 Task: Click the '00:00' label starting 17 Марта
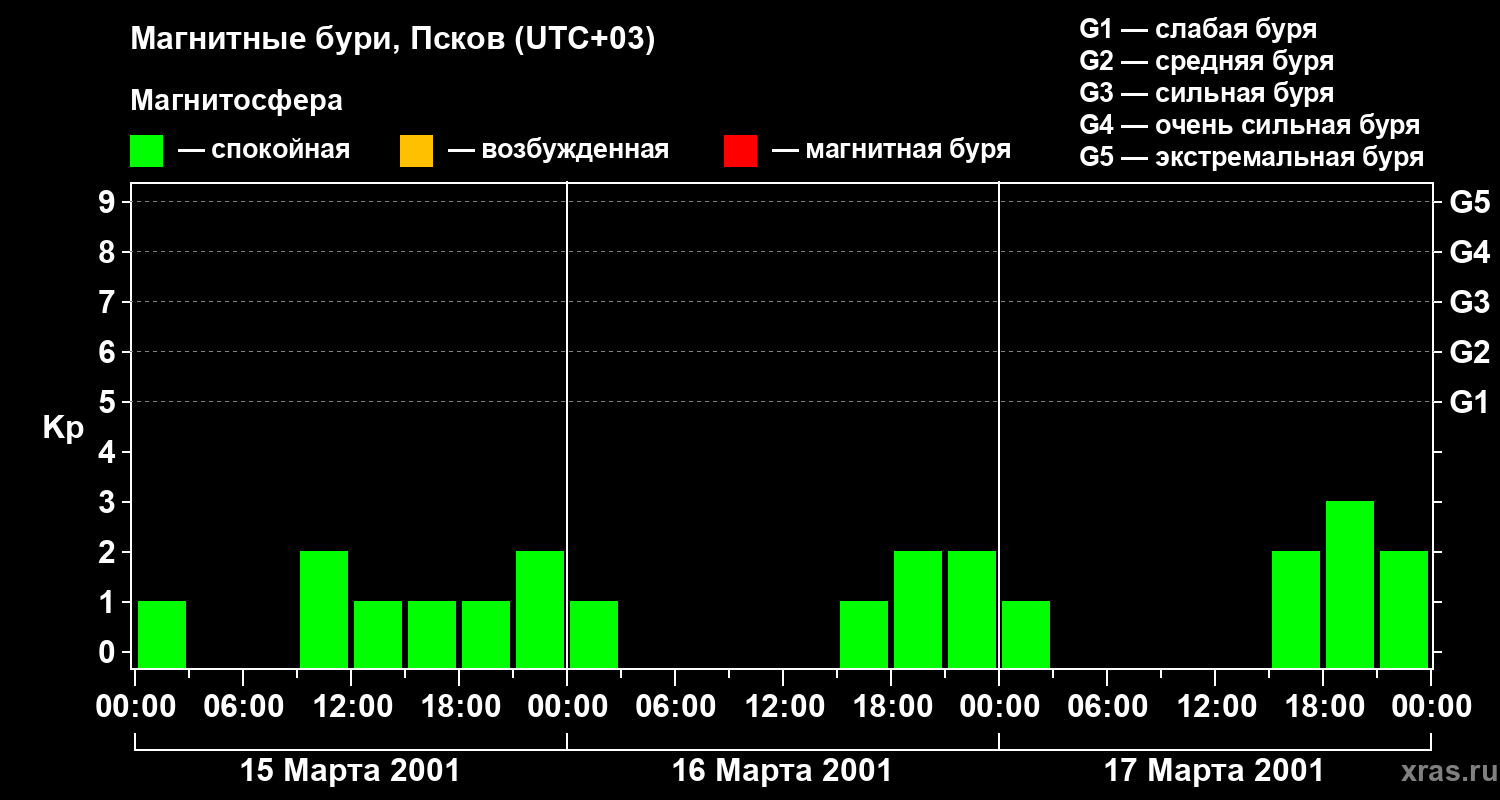[x=999, y=707]
